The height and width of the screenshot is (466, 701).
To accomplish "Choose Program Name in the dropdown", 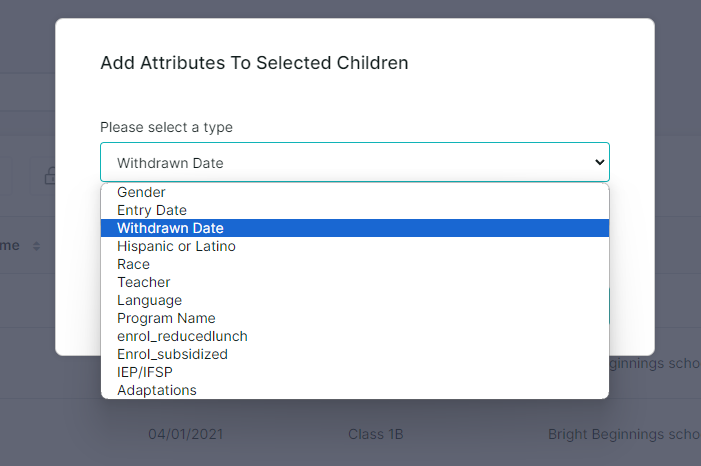I will 166,318.
